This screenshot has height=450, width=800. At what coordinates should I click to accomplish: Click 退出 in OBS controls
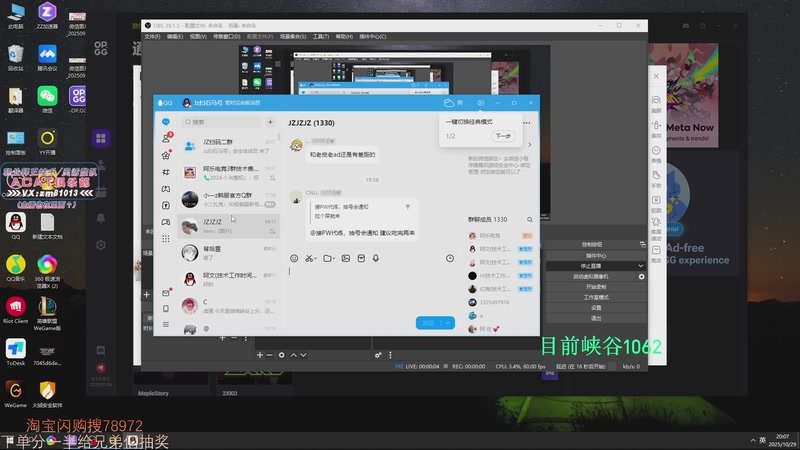tap(596, 318)
